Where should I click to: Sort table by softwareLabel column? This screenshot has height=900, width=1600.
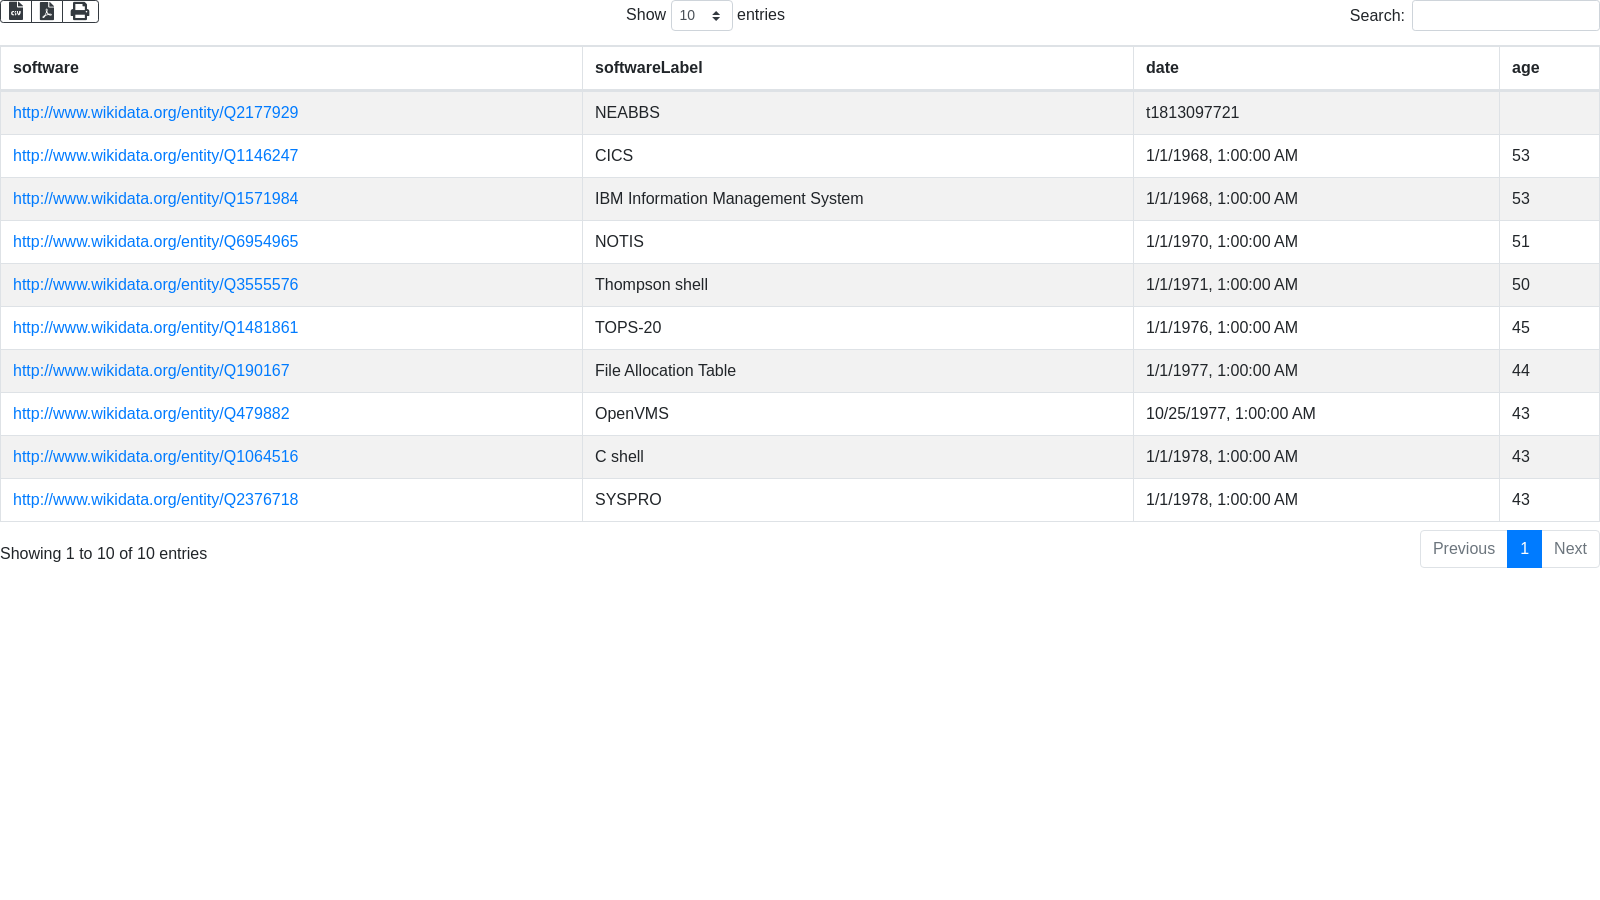tap(648, 68)
